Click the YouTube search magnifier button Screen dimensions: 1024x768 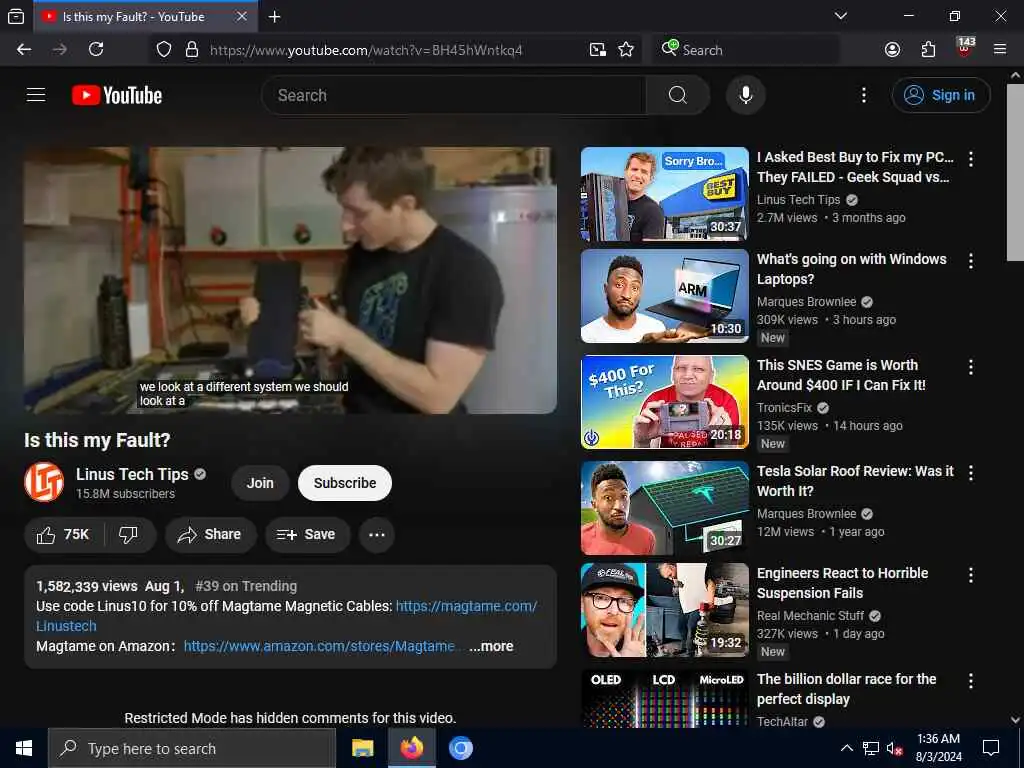[678, 95]
